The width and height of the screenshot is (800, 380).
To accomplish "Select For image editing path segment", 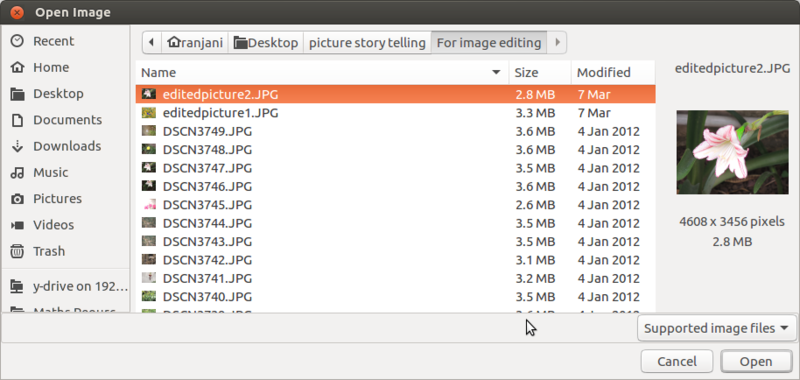I will [x=489, y=42].
